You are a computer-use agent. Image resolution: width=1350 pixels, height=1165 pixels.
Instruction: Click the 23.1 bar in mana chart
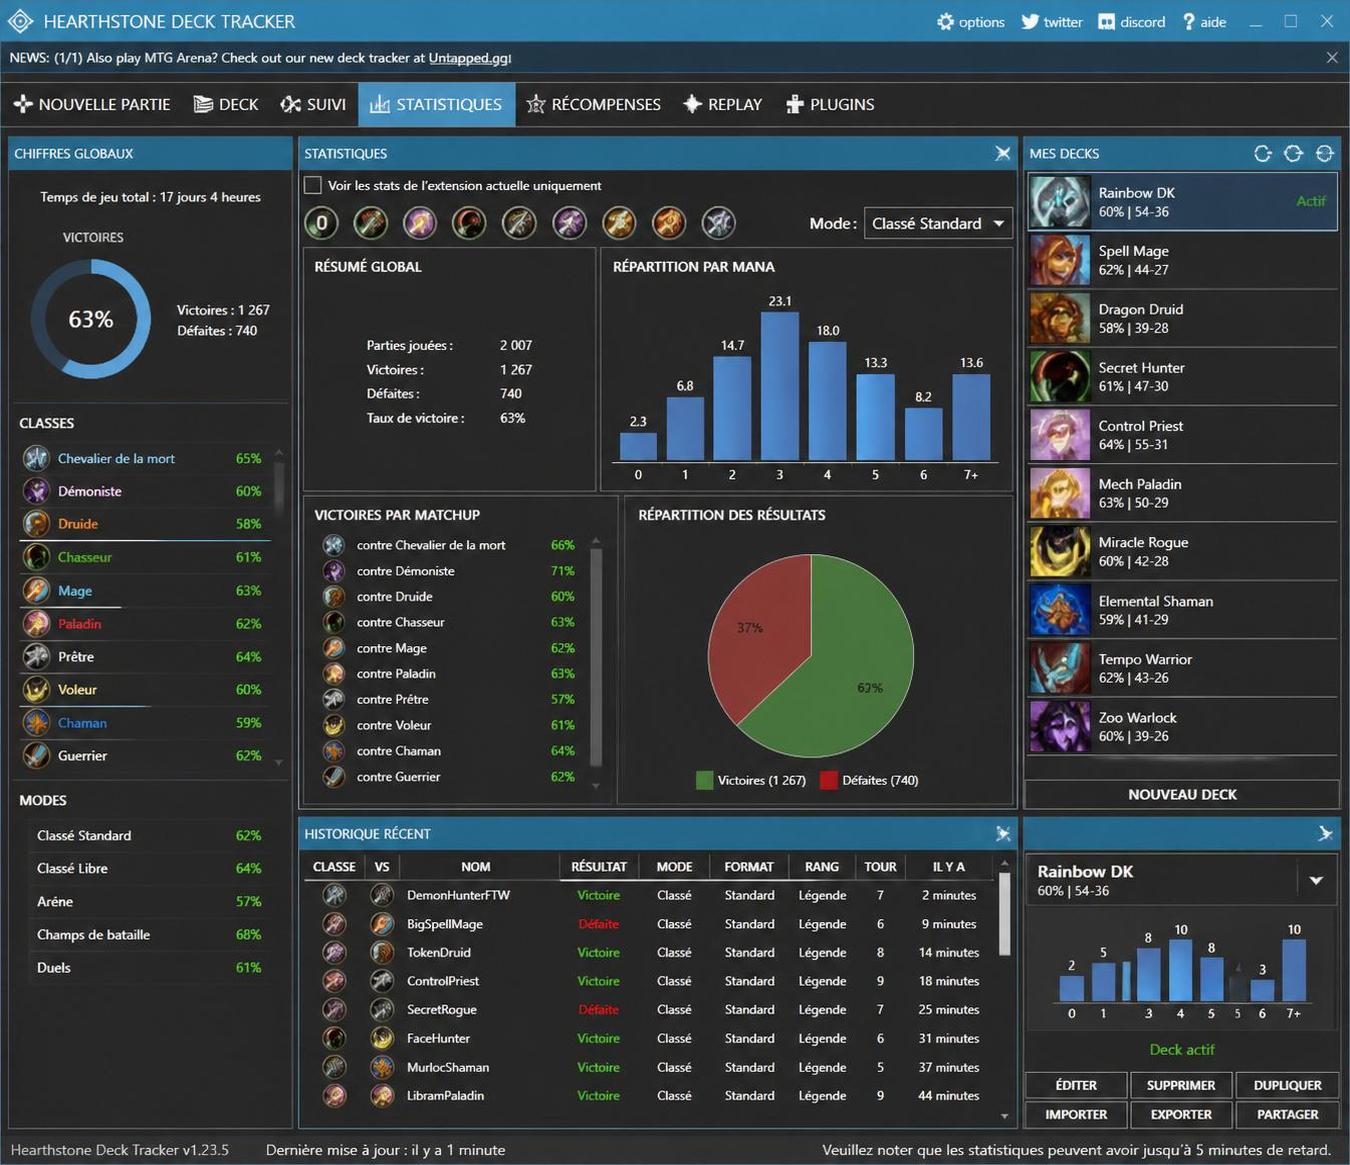[780, 386]
